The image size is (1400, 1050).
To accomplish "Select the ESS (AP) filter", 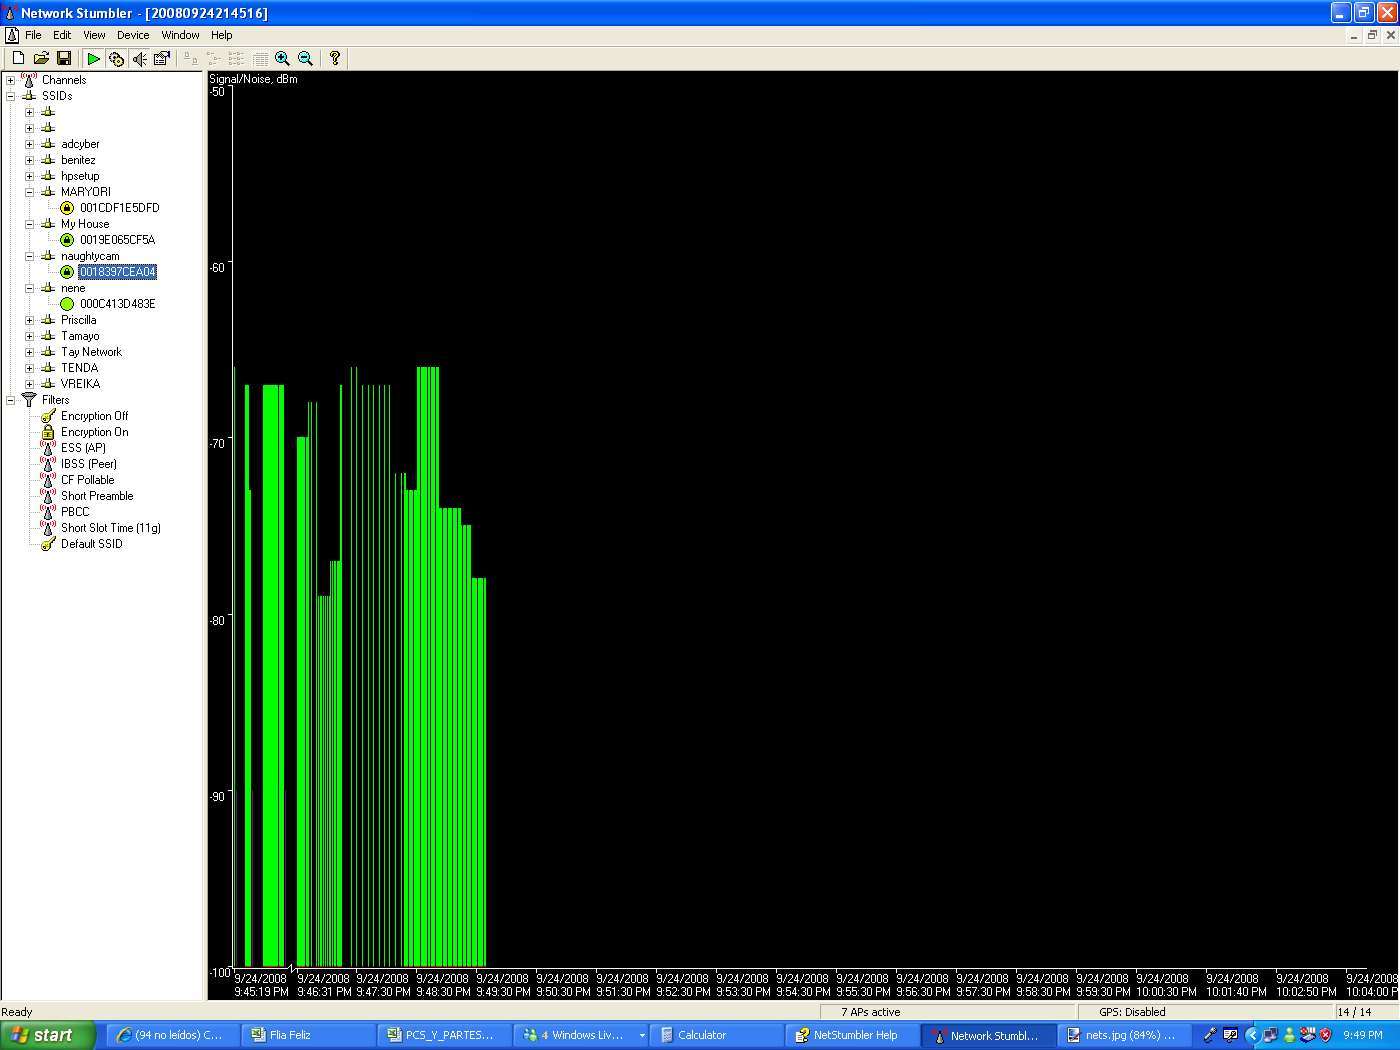I will [82, 448].
